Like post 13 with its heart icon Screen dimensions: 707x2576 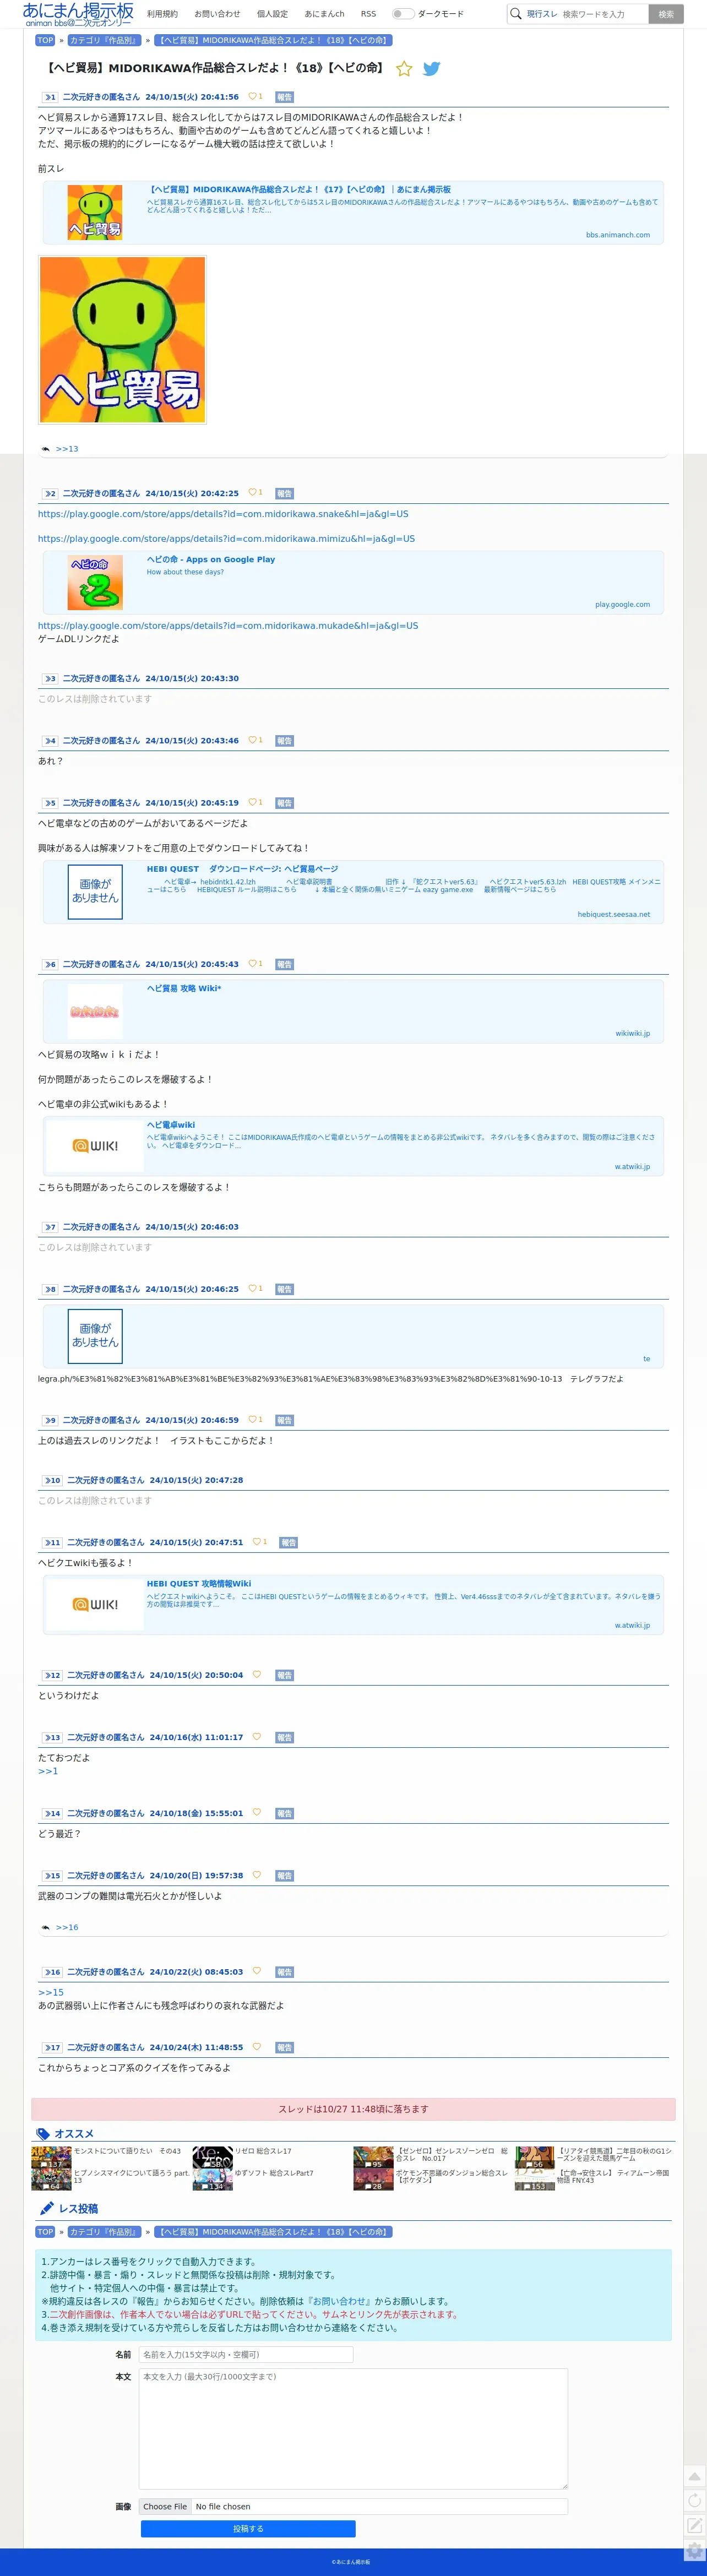point(256,1737)
